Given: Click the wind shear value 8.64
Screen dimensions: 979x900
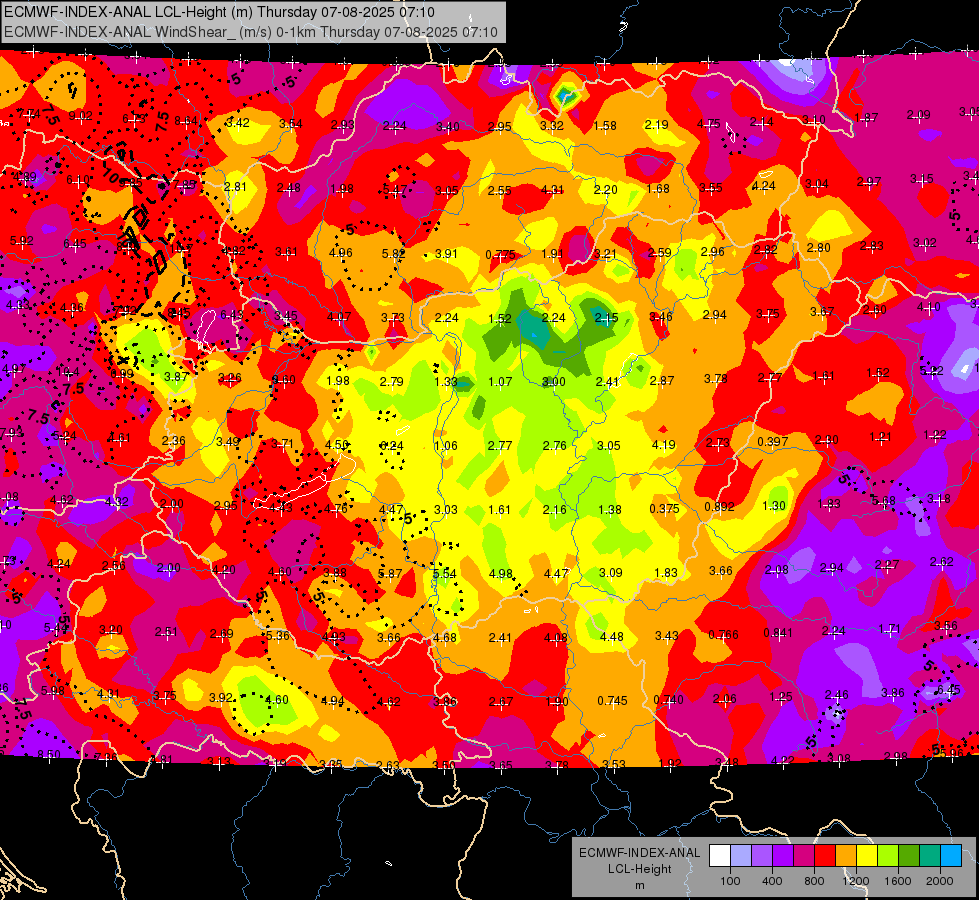Looking at the screenshot, I should coord(185,121).
